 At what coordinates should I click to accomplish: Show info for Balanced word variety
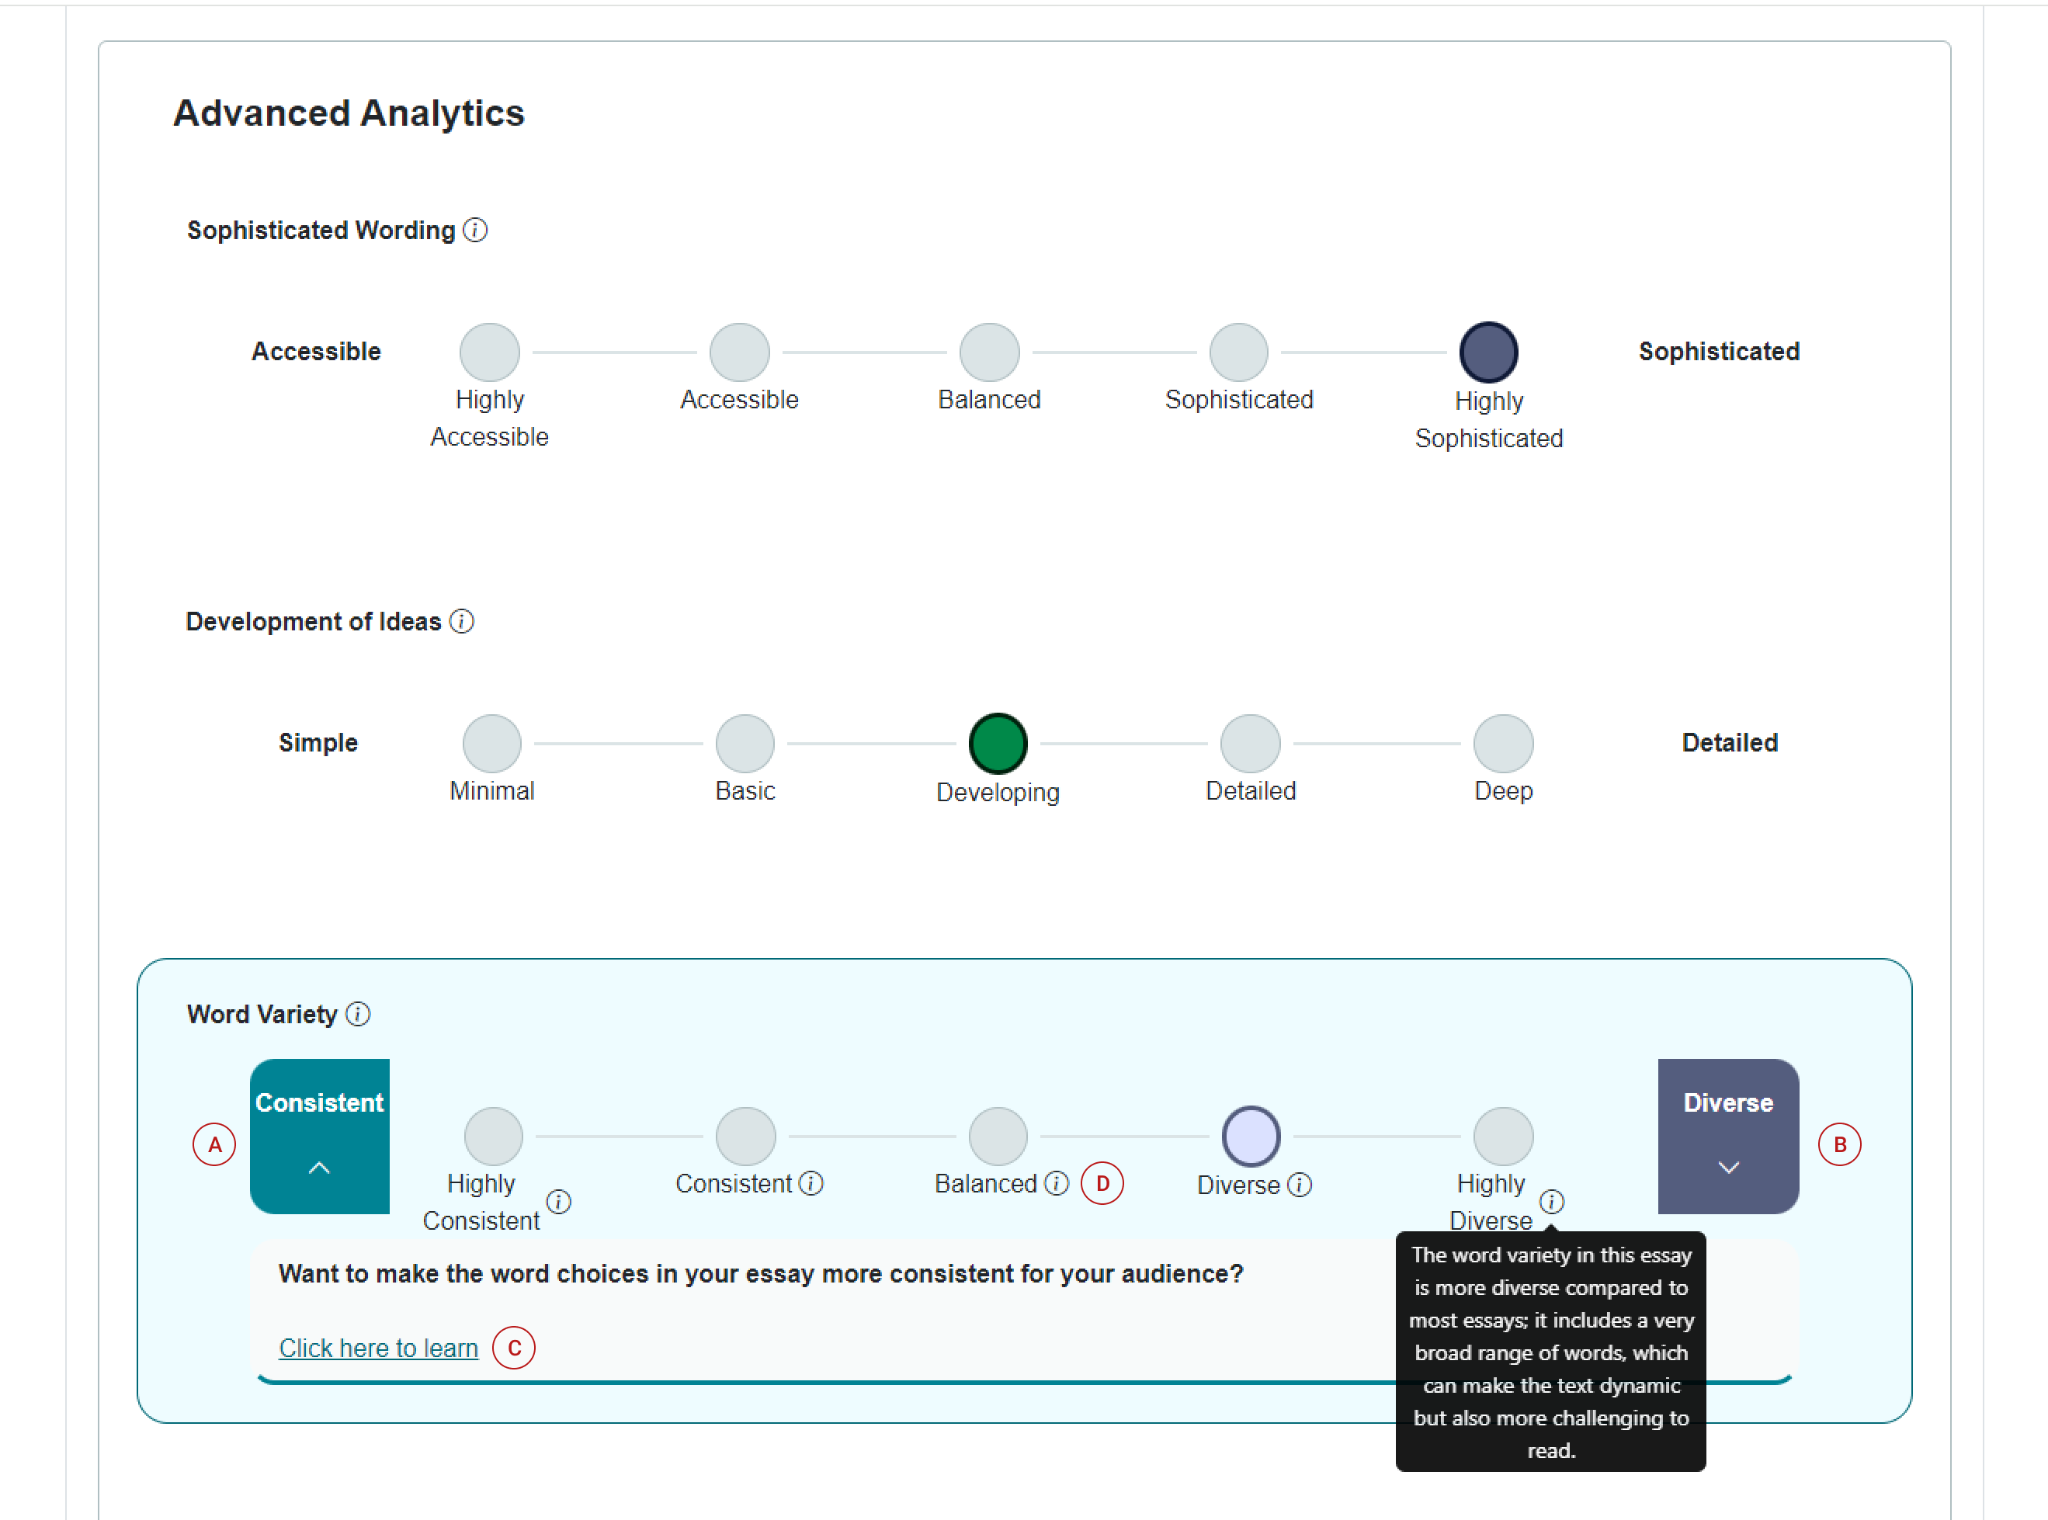click(1057, 1183)
